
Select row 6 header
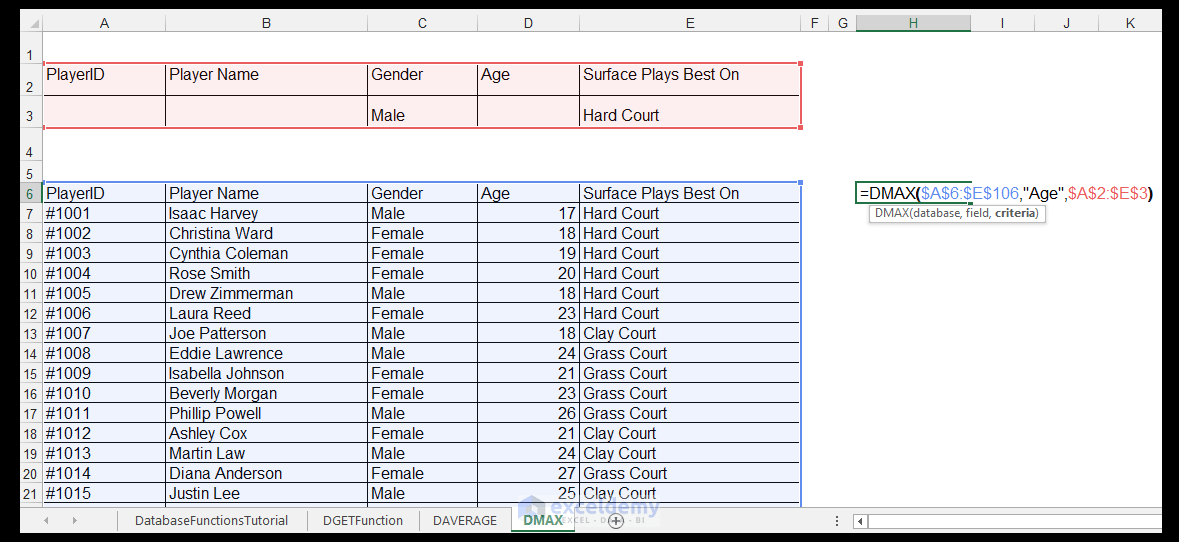31,193
